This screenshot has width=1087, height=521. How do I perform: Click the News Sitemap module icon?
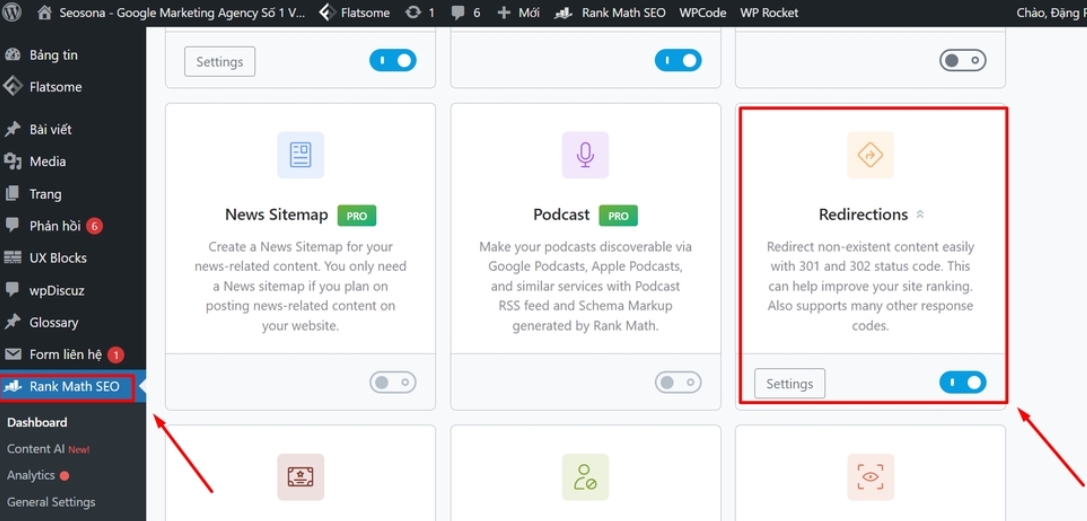(300, 154)
